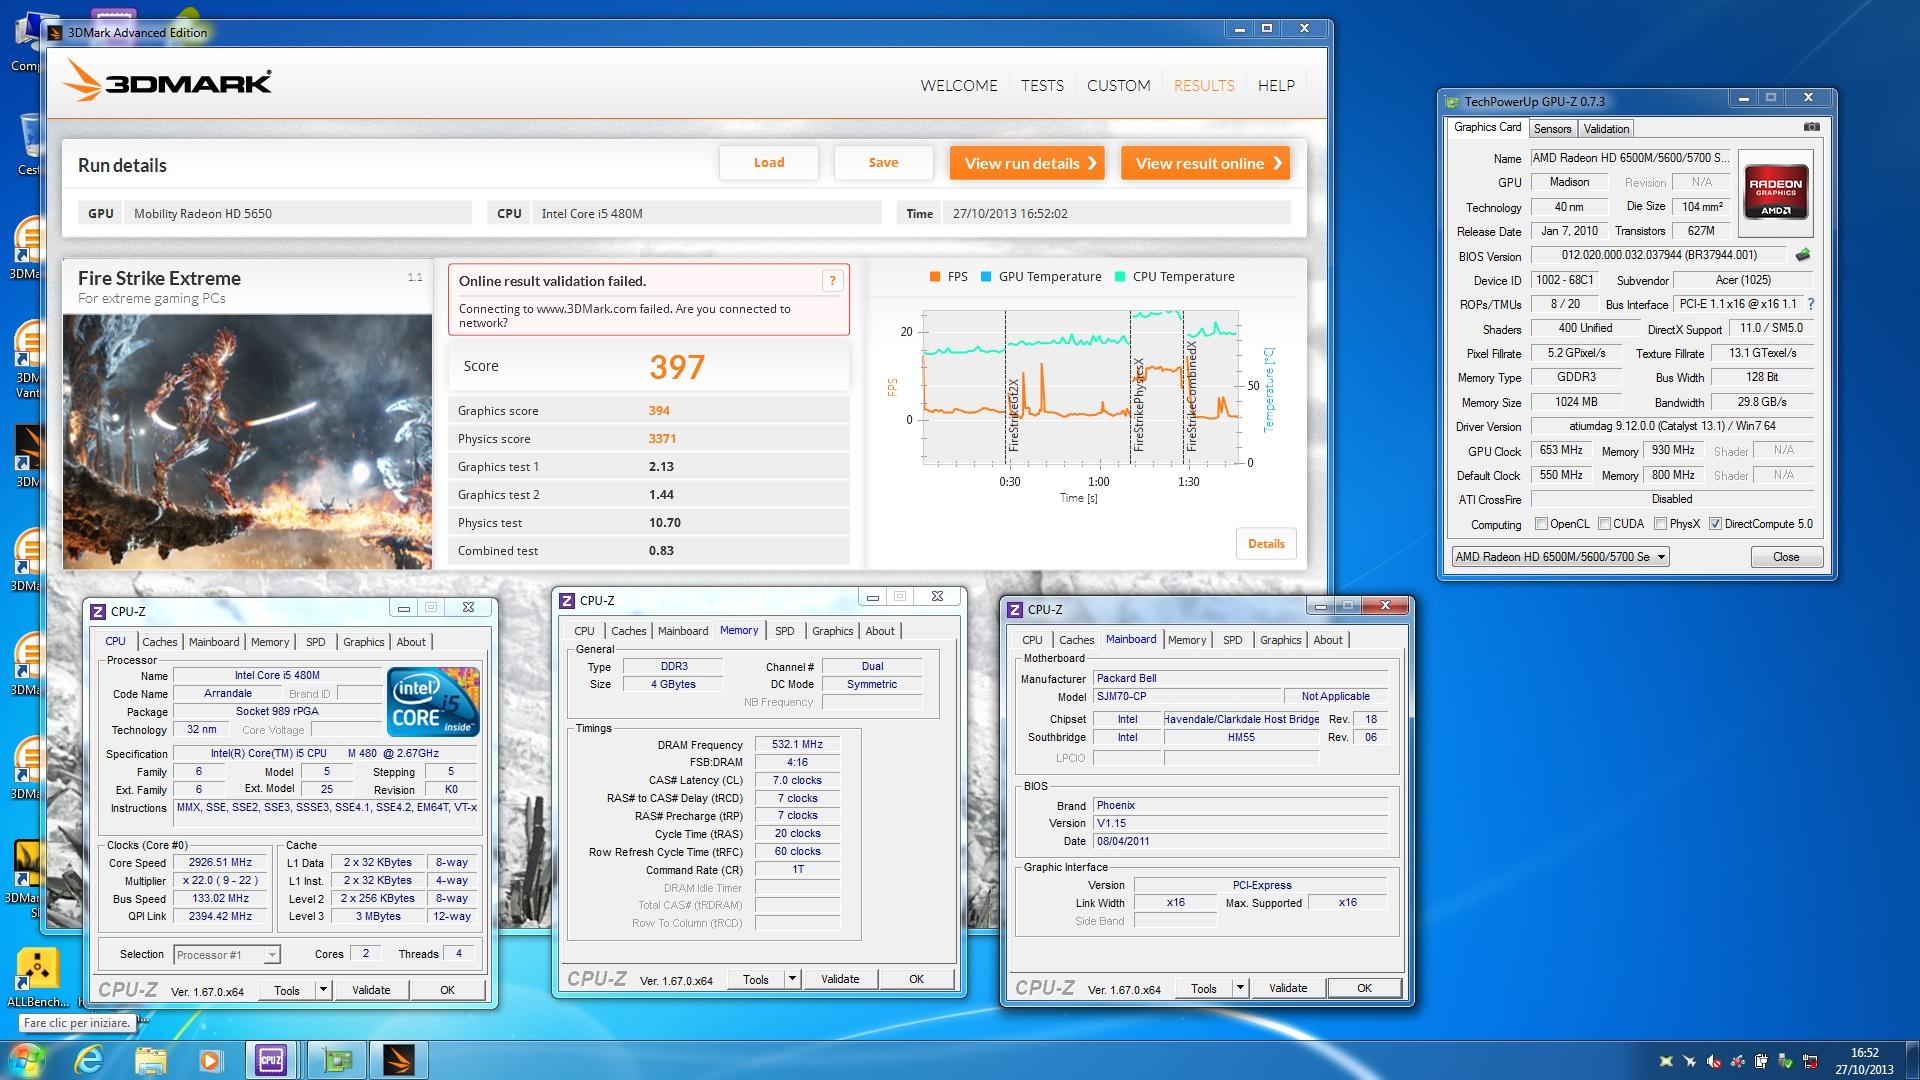Open Windows Explorer folder taskbar icon
1920x1080 pixels.
coord(150,1060)
